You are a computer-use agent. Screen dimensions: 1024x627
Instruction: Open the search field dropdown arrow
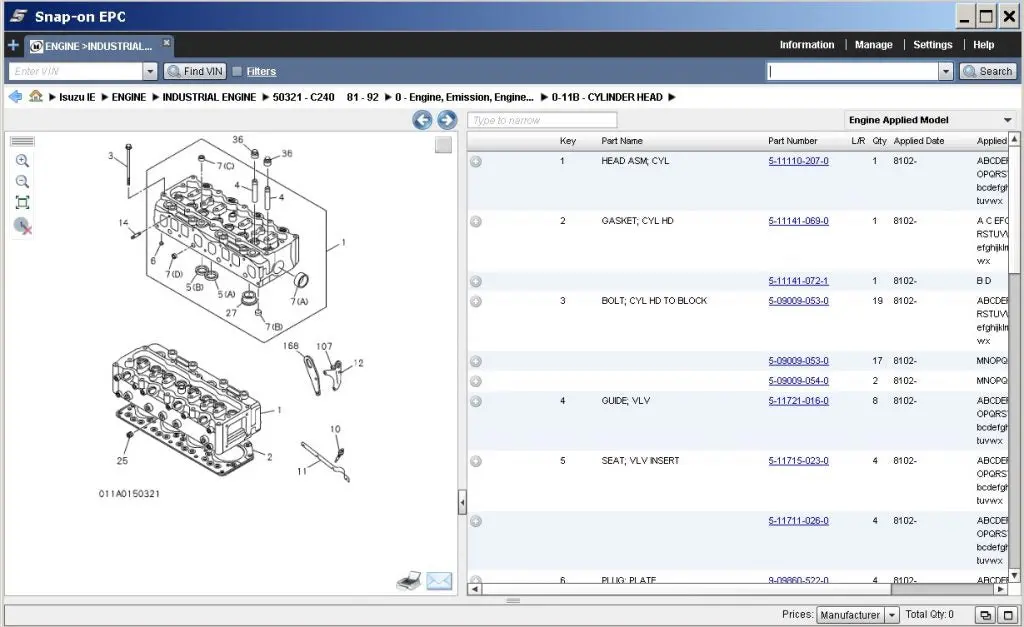coord(946,71)
